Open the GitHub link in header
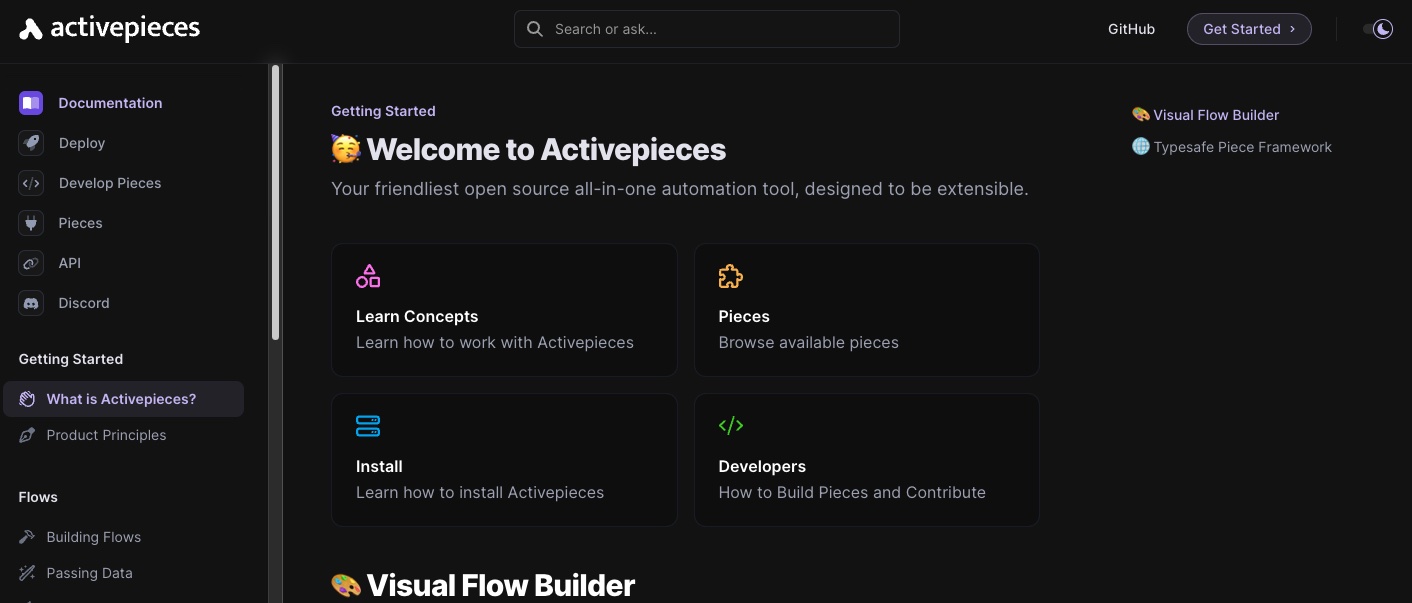 1131,29
